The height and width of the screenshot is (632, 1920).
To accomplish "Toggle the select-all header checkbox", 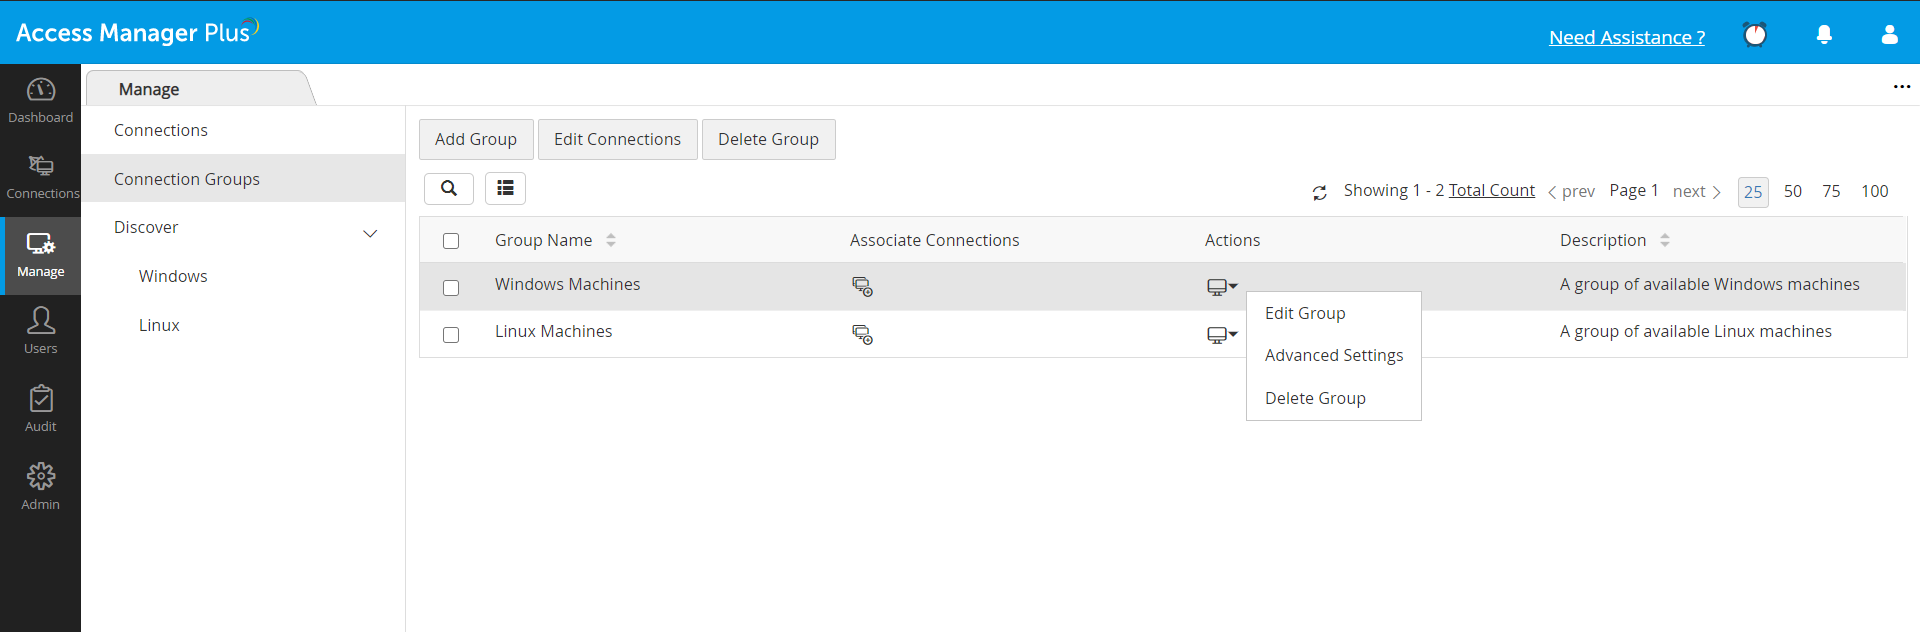I will click(451, 241).
